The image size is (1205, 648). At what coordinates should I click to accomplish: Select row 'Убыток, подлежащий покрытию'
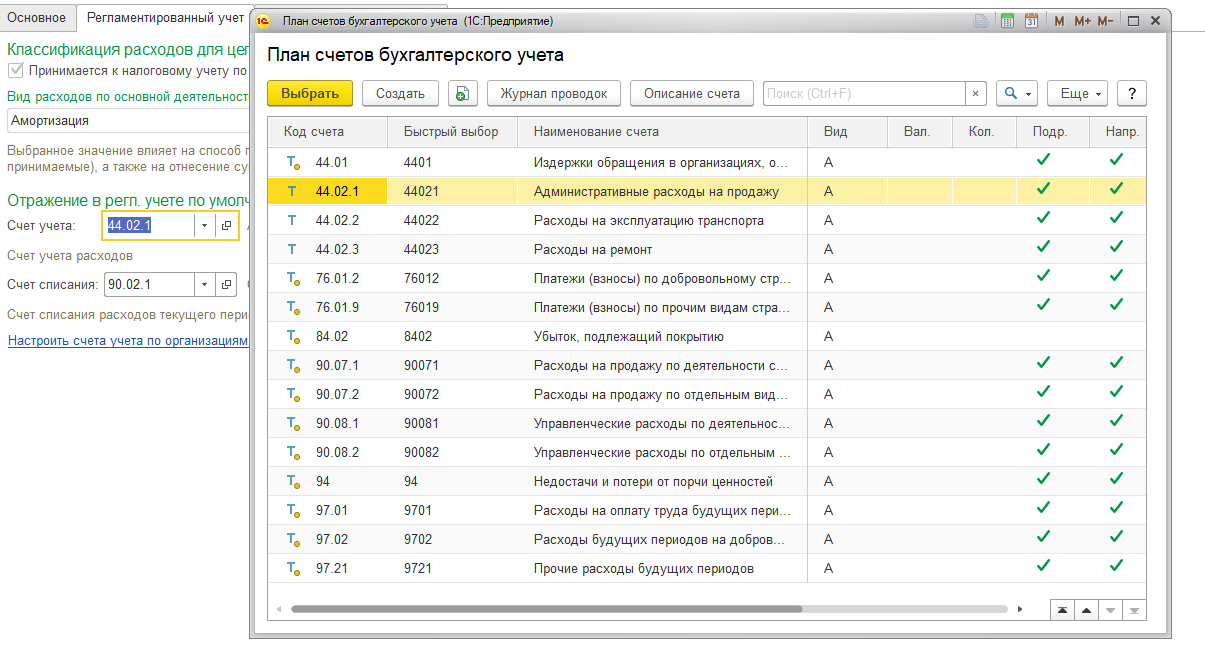707,336
